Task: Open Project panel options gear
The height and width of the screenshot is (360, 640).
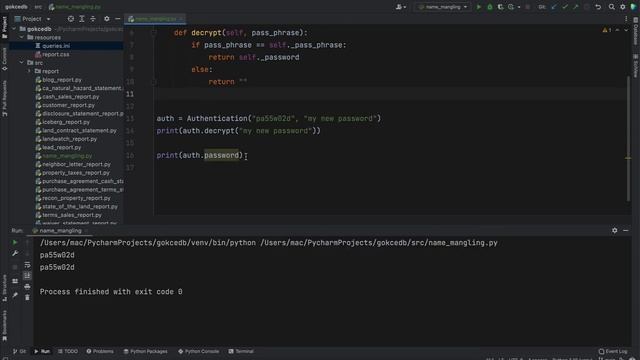Action: click(107, 19)
